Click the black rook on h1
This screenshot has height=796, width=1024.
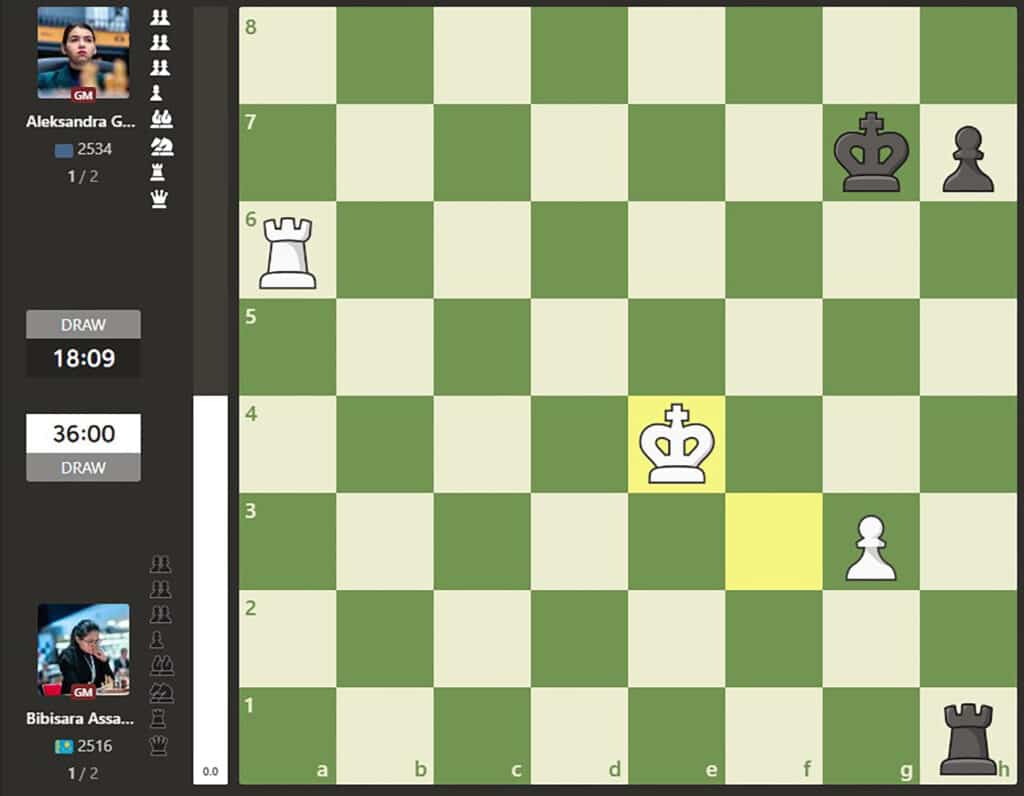(968, 738)
